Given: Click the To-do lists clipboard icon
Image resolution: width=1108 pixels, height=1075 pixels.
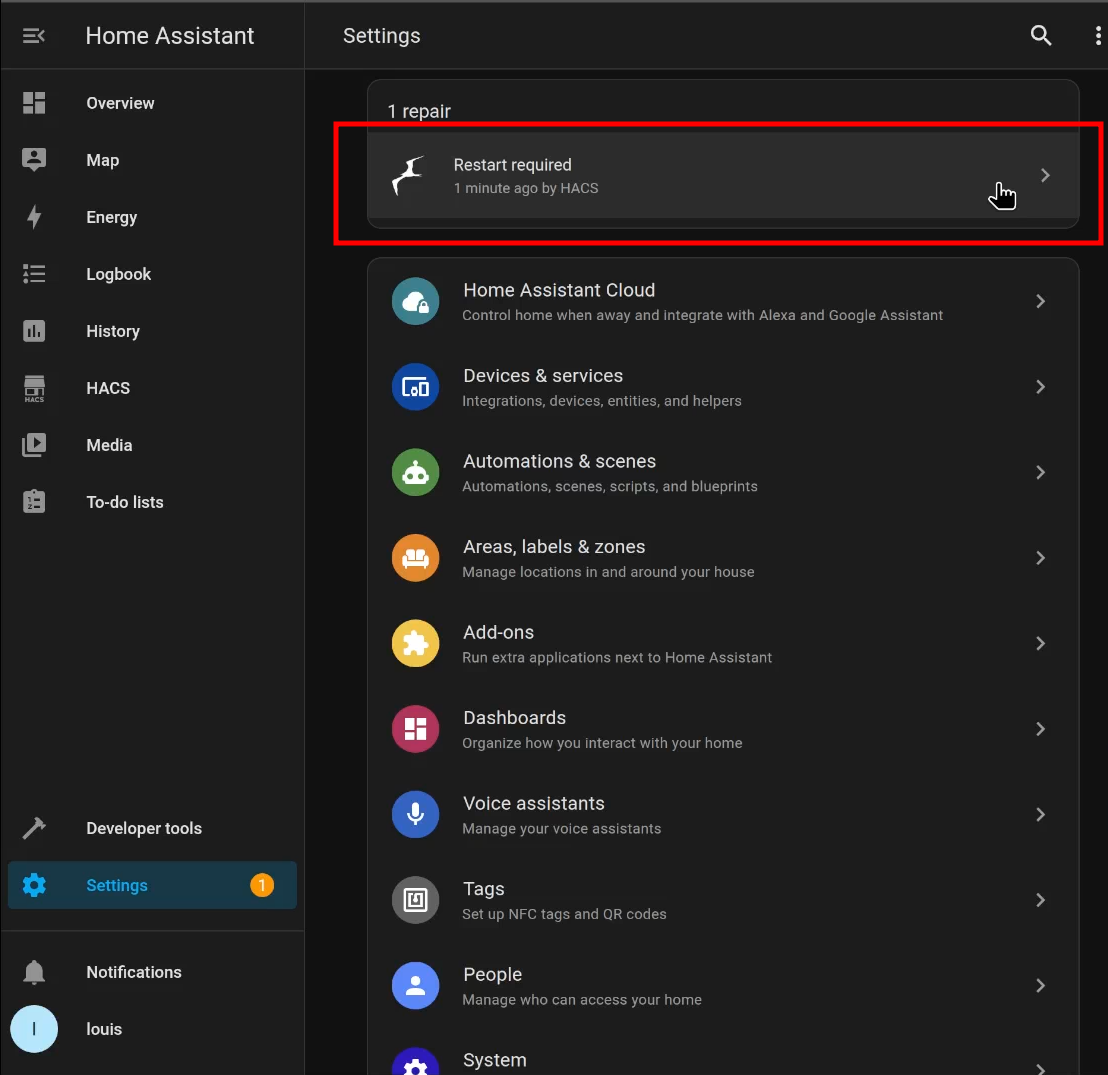Looking at the screenshot, I should [34, 502].
